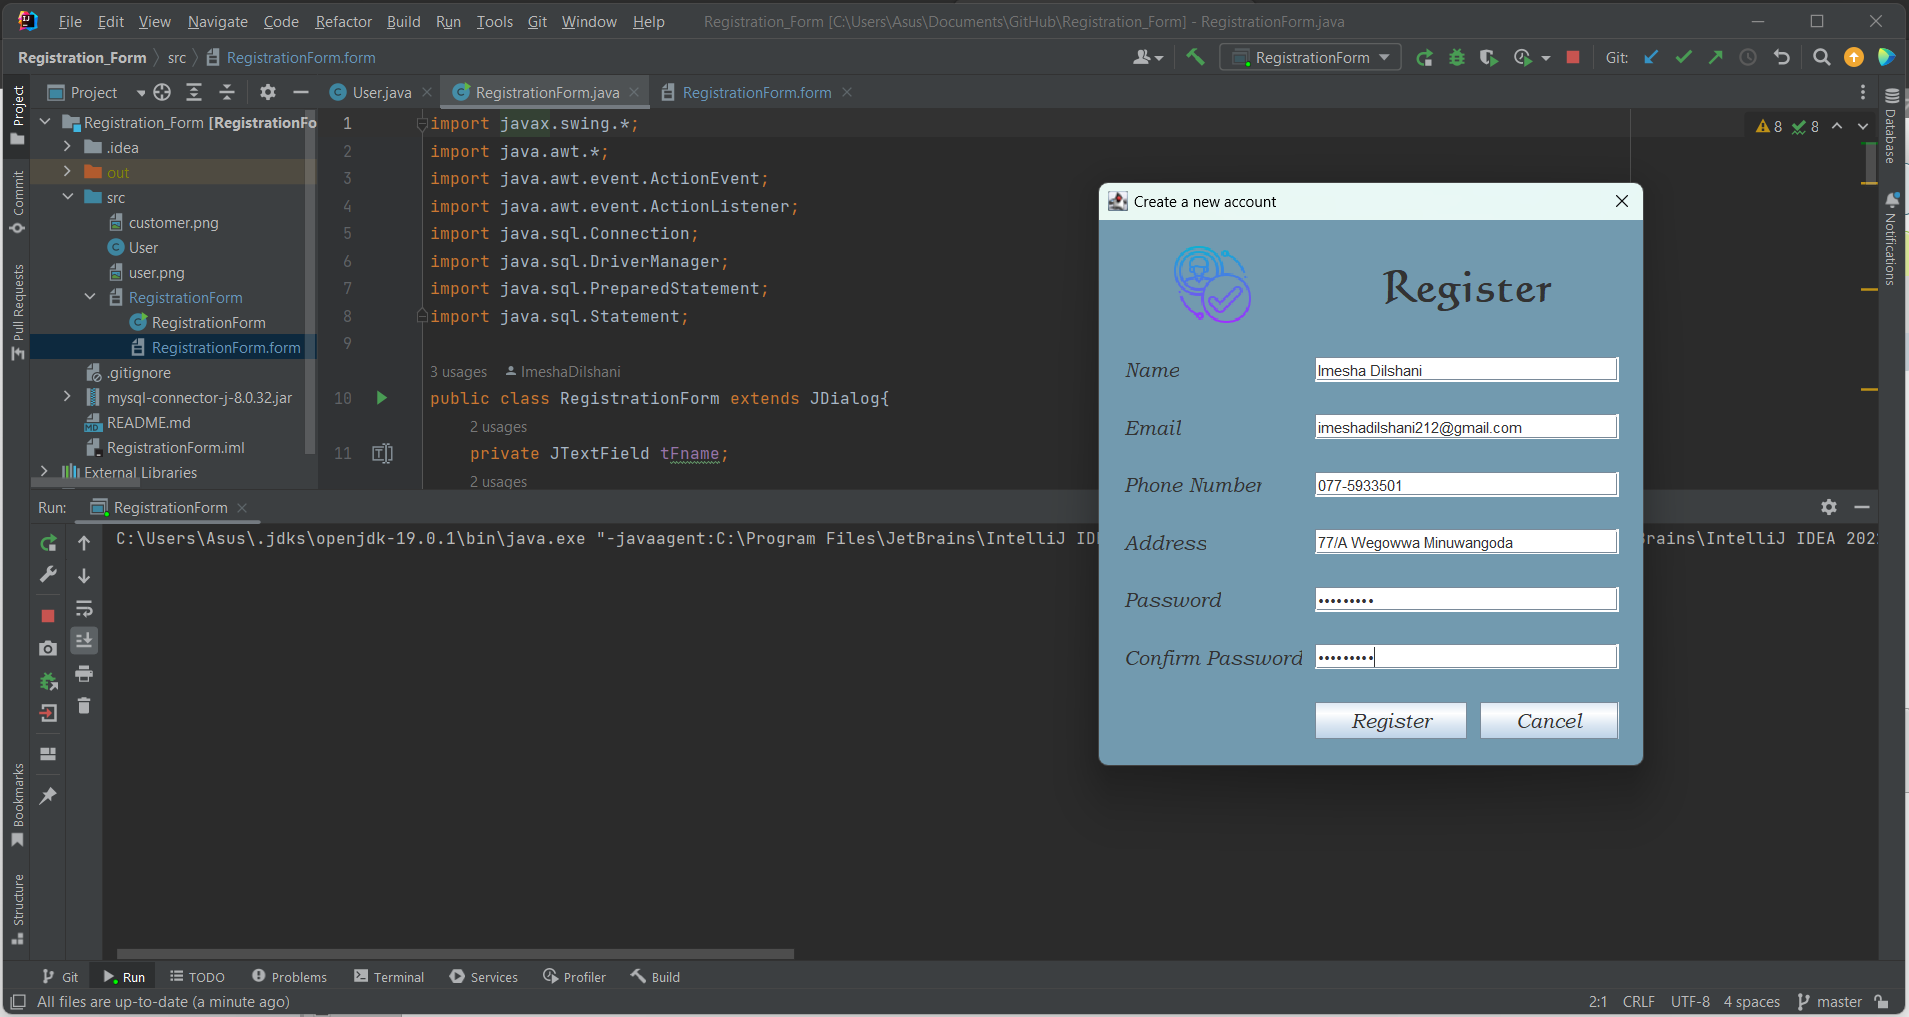Click the Debug bug icon in toolbar
1909x1017 pixels.
[x=1457, y=58]
